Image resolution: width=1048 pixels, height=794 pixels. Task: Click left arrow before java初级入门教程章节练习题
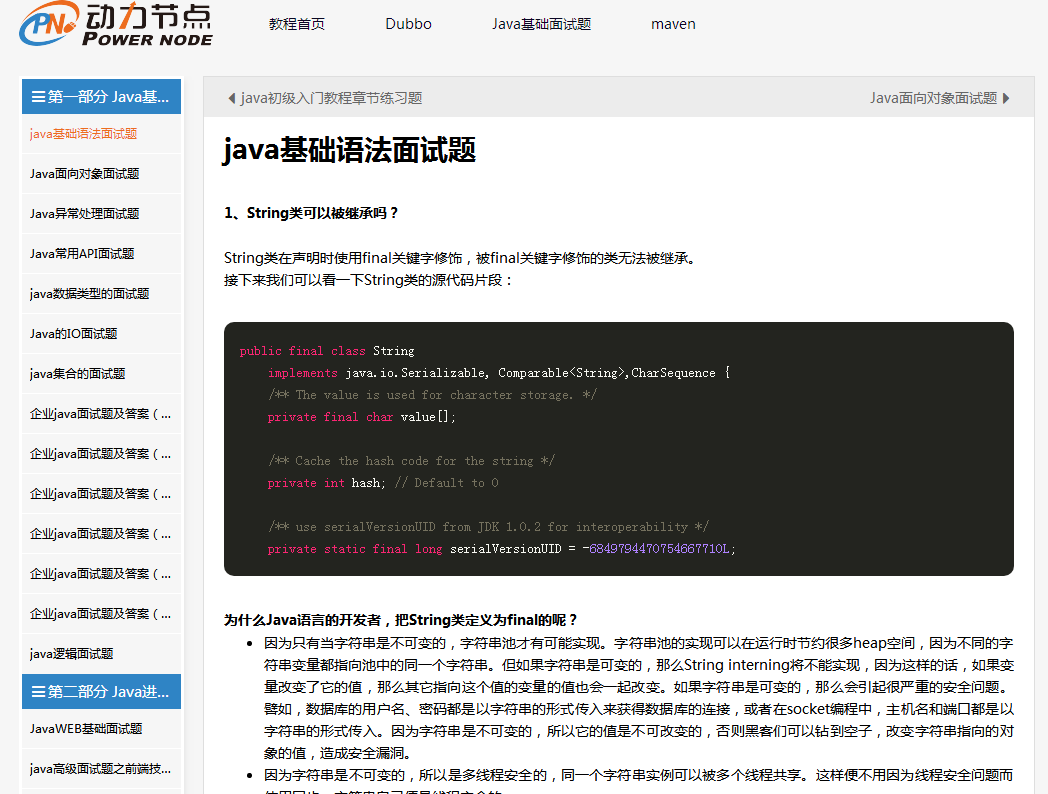(x=231, y=98)
